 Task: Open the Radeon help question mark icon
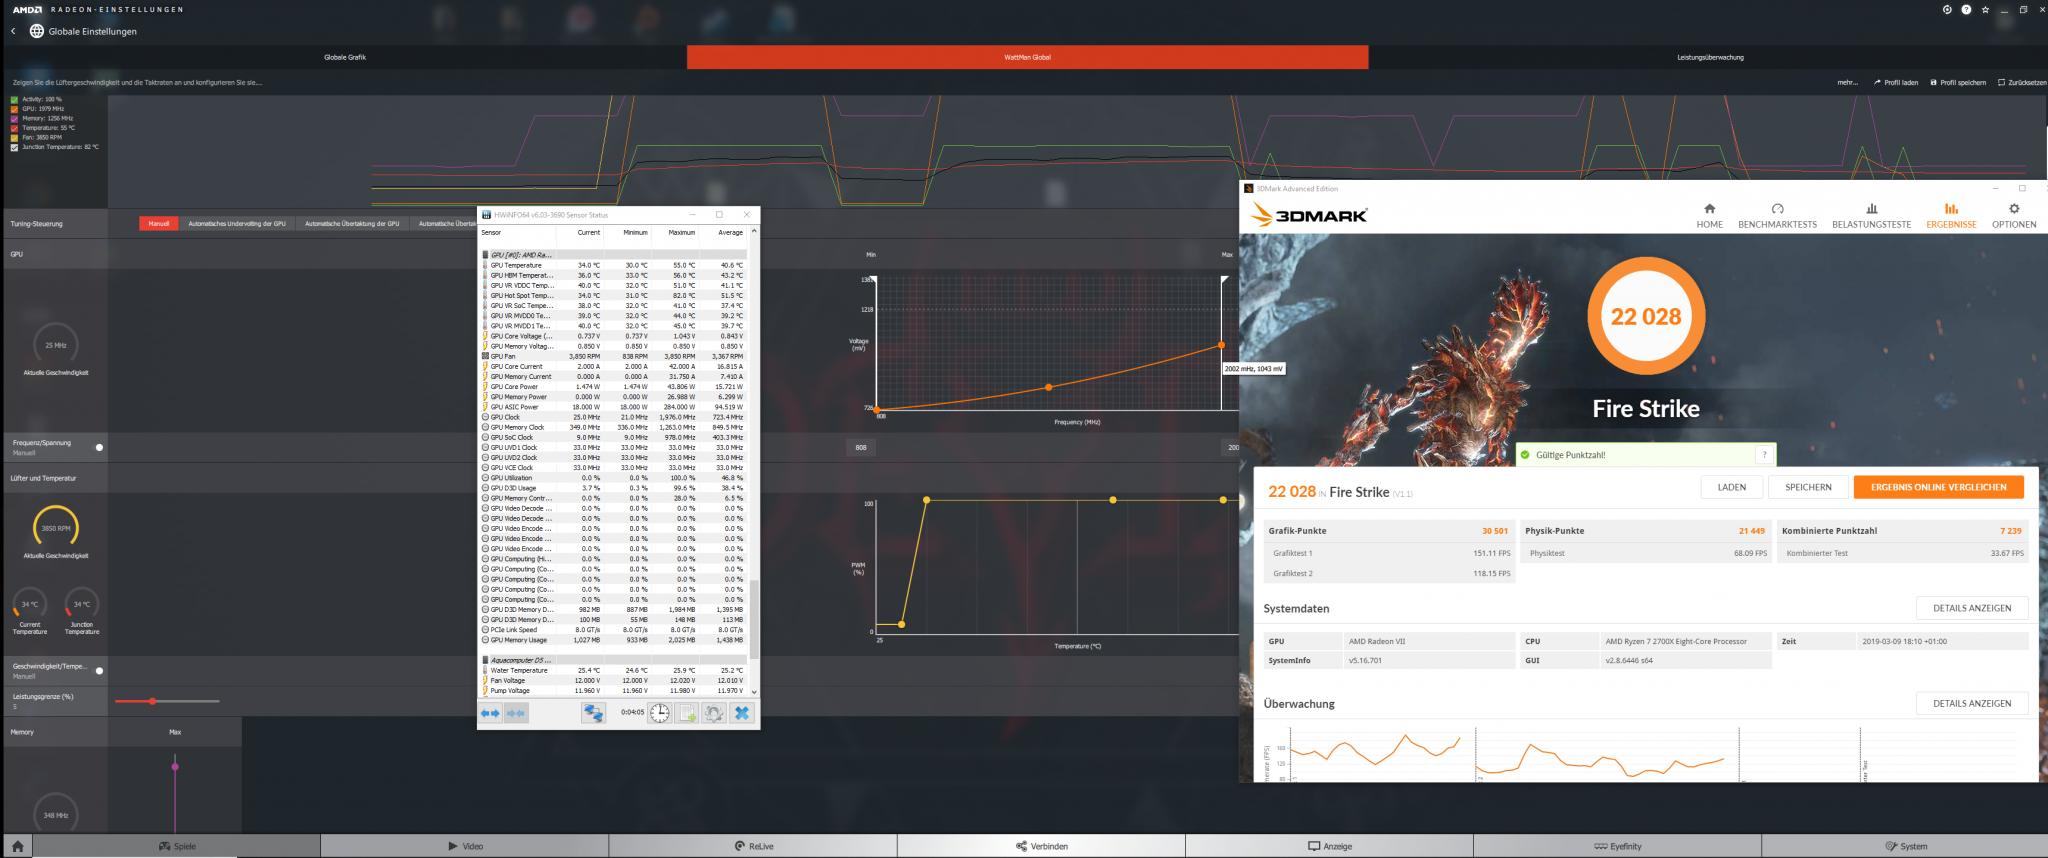pyautogui.click(x=1966, y=10)
